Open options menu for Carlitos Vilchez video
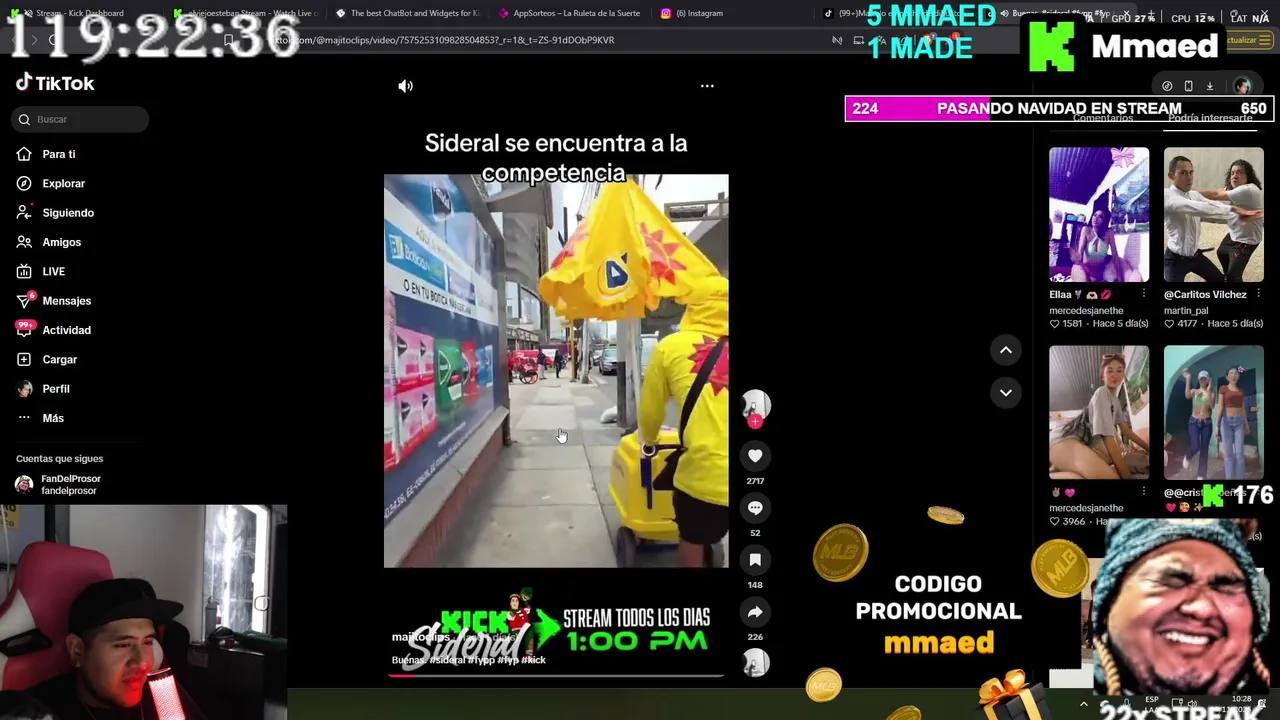Image resolution: width=1280 pixels, height=720 pixels. [1258, 294]
